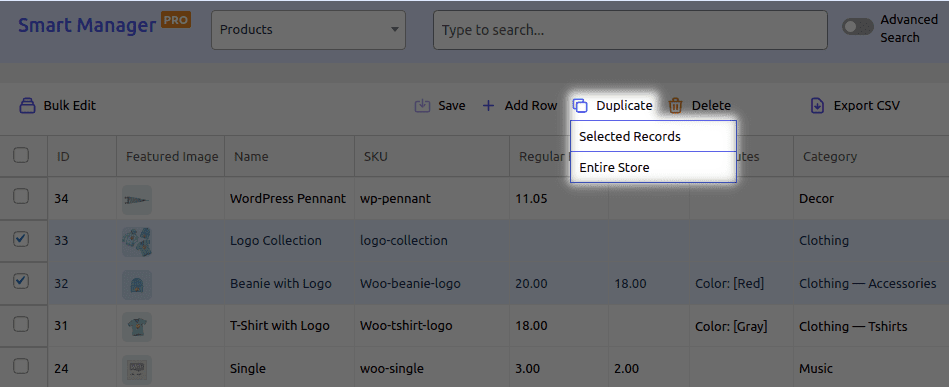
Task: Click the wp-pennant SKU cell
Action: pyautogui.click(x=432, y=198)
